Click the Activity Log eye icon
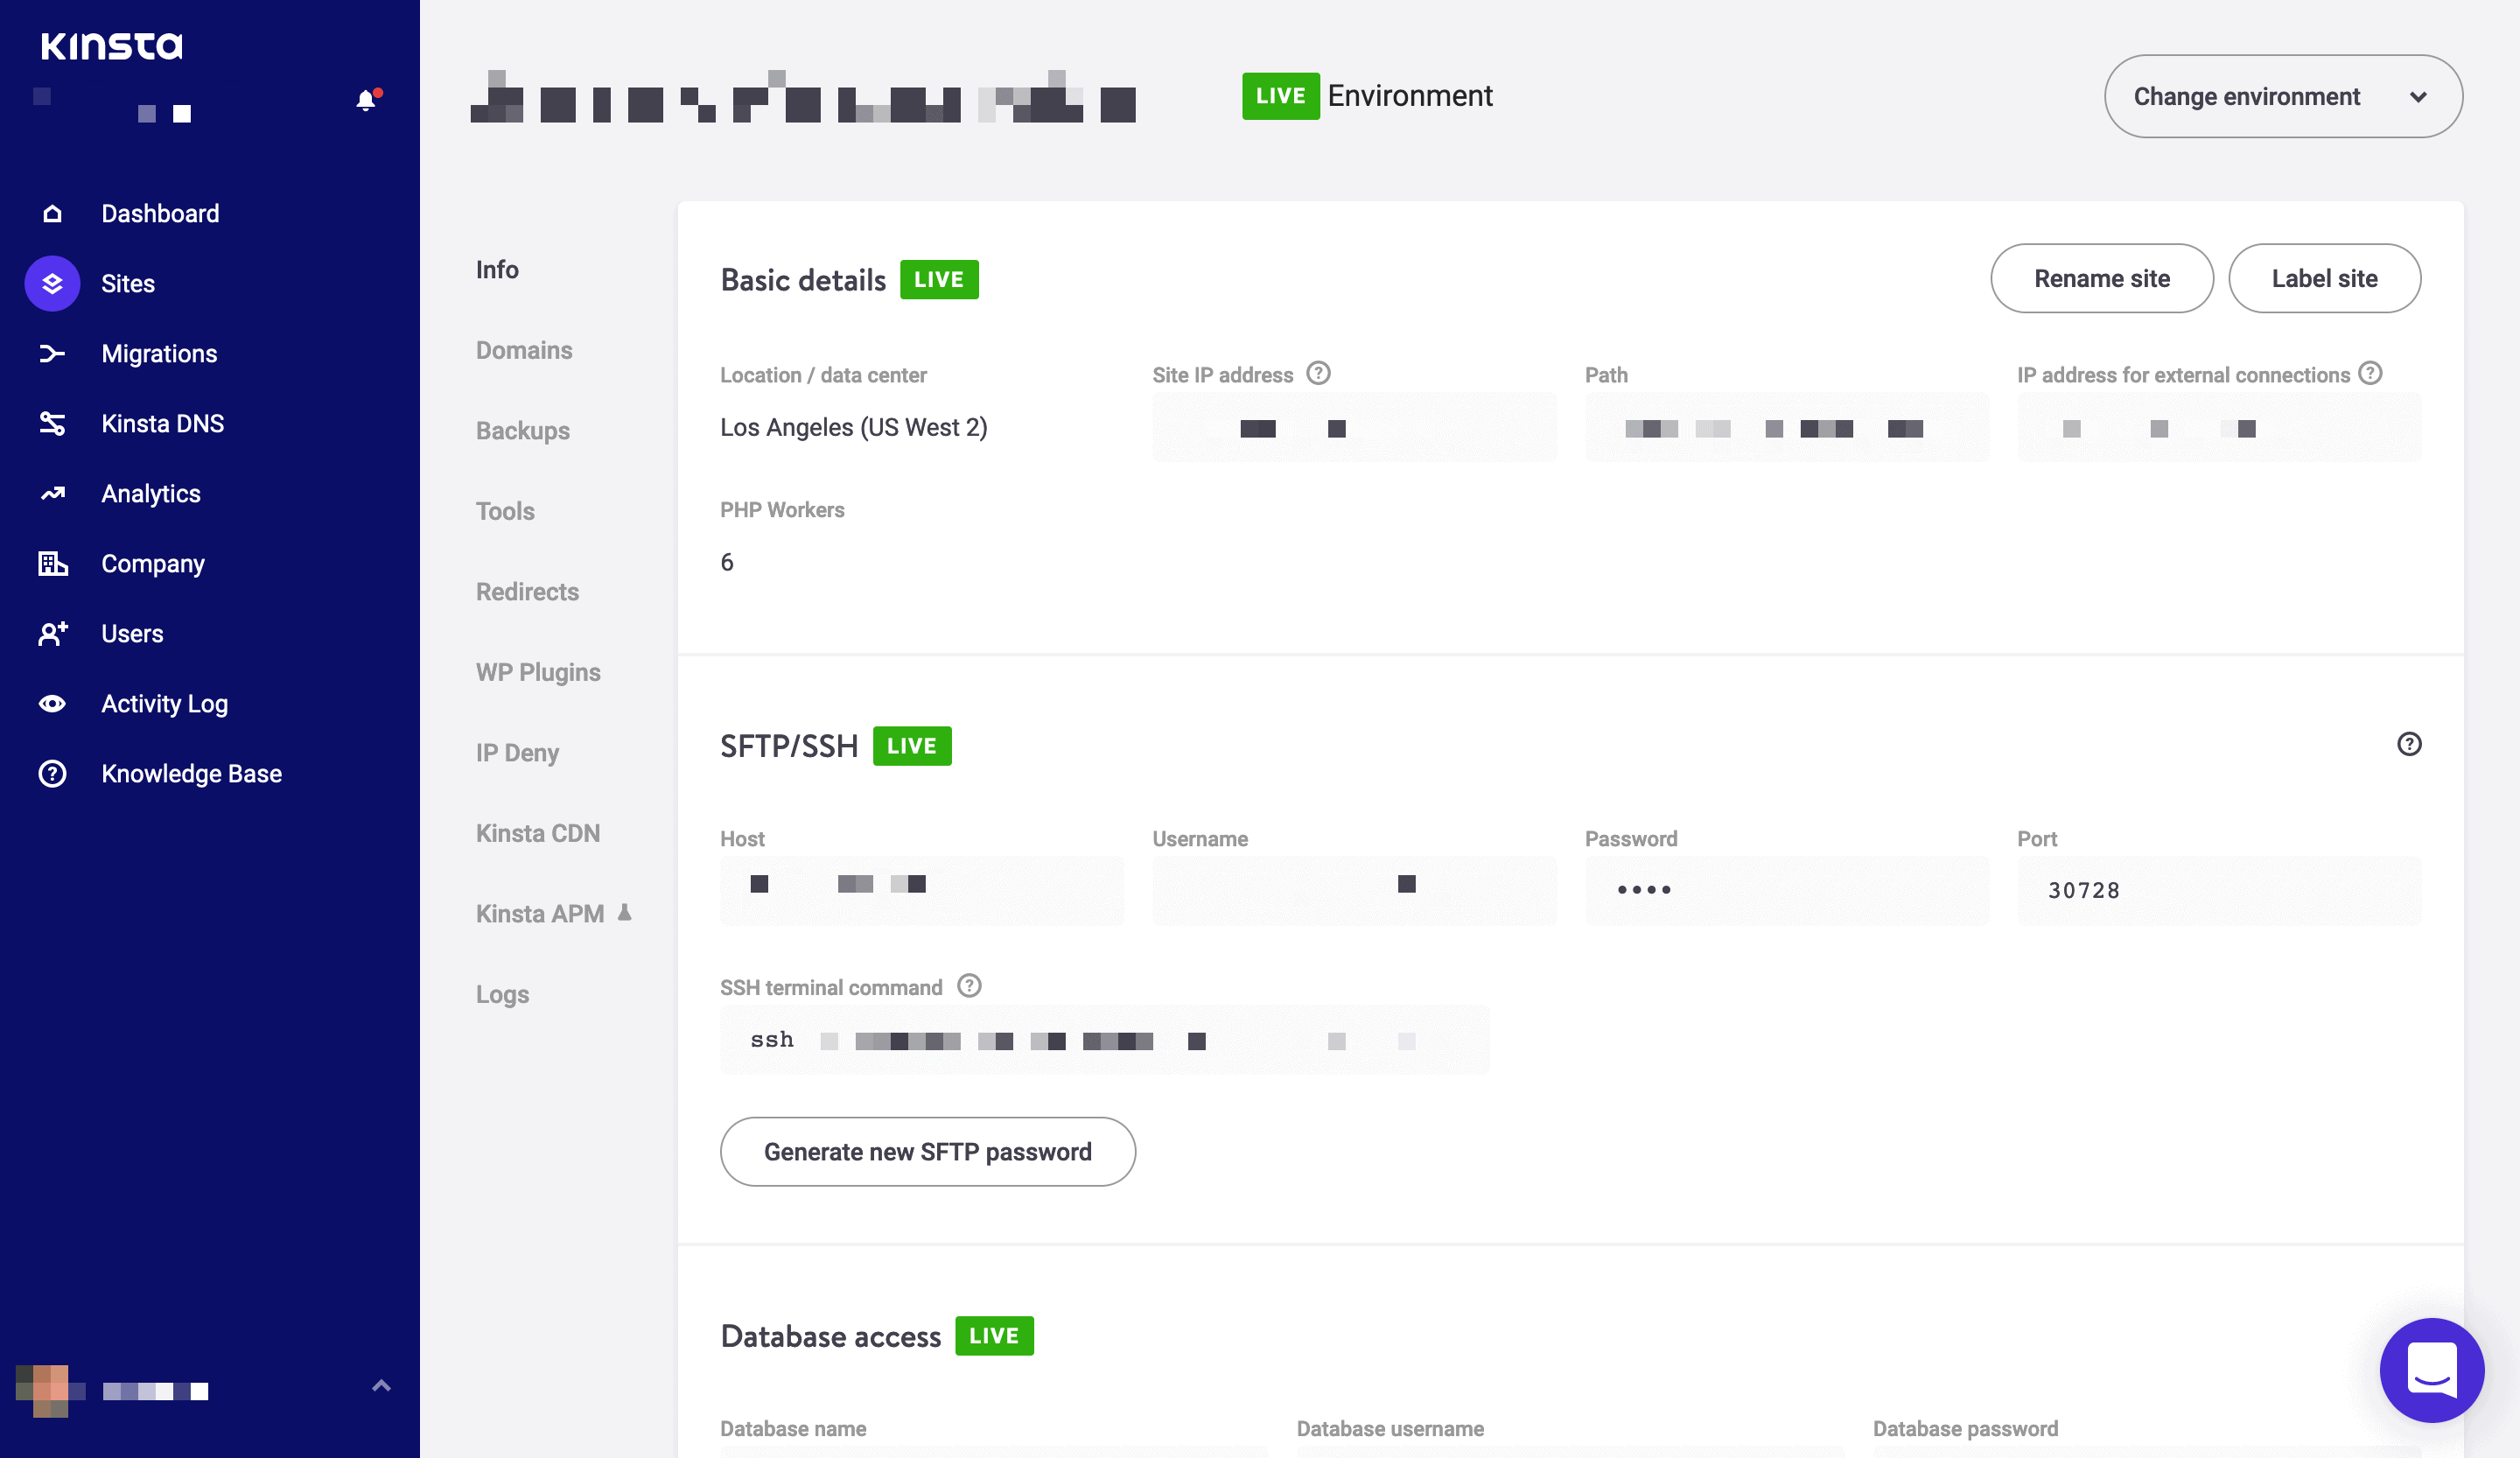Viewport: 2520px width, 1458px height. click(52, 703)
